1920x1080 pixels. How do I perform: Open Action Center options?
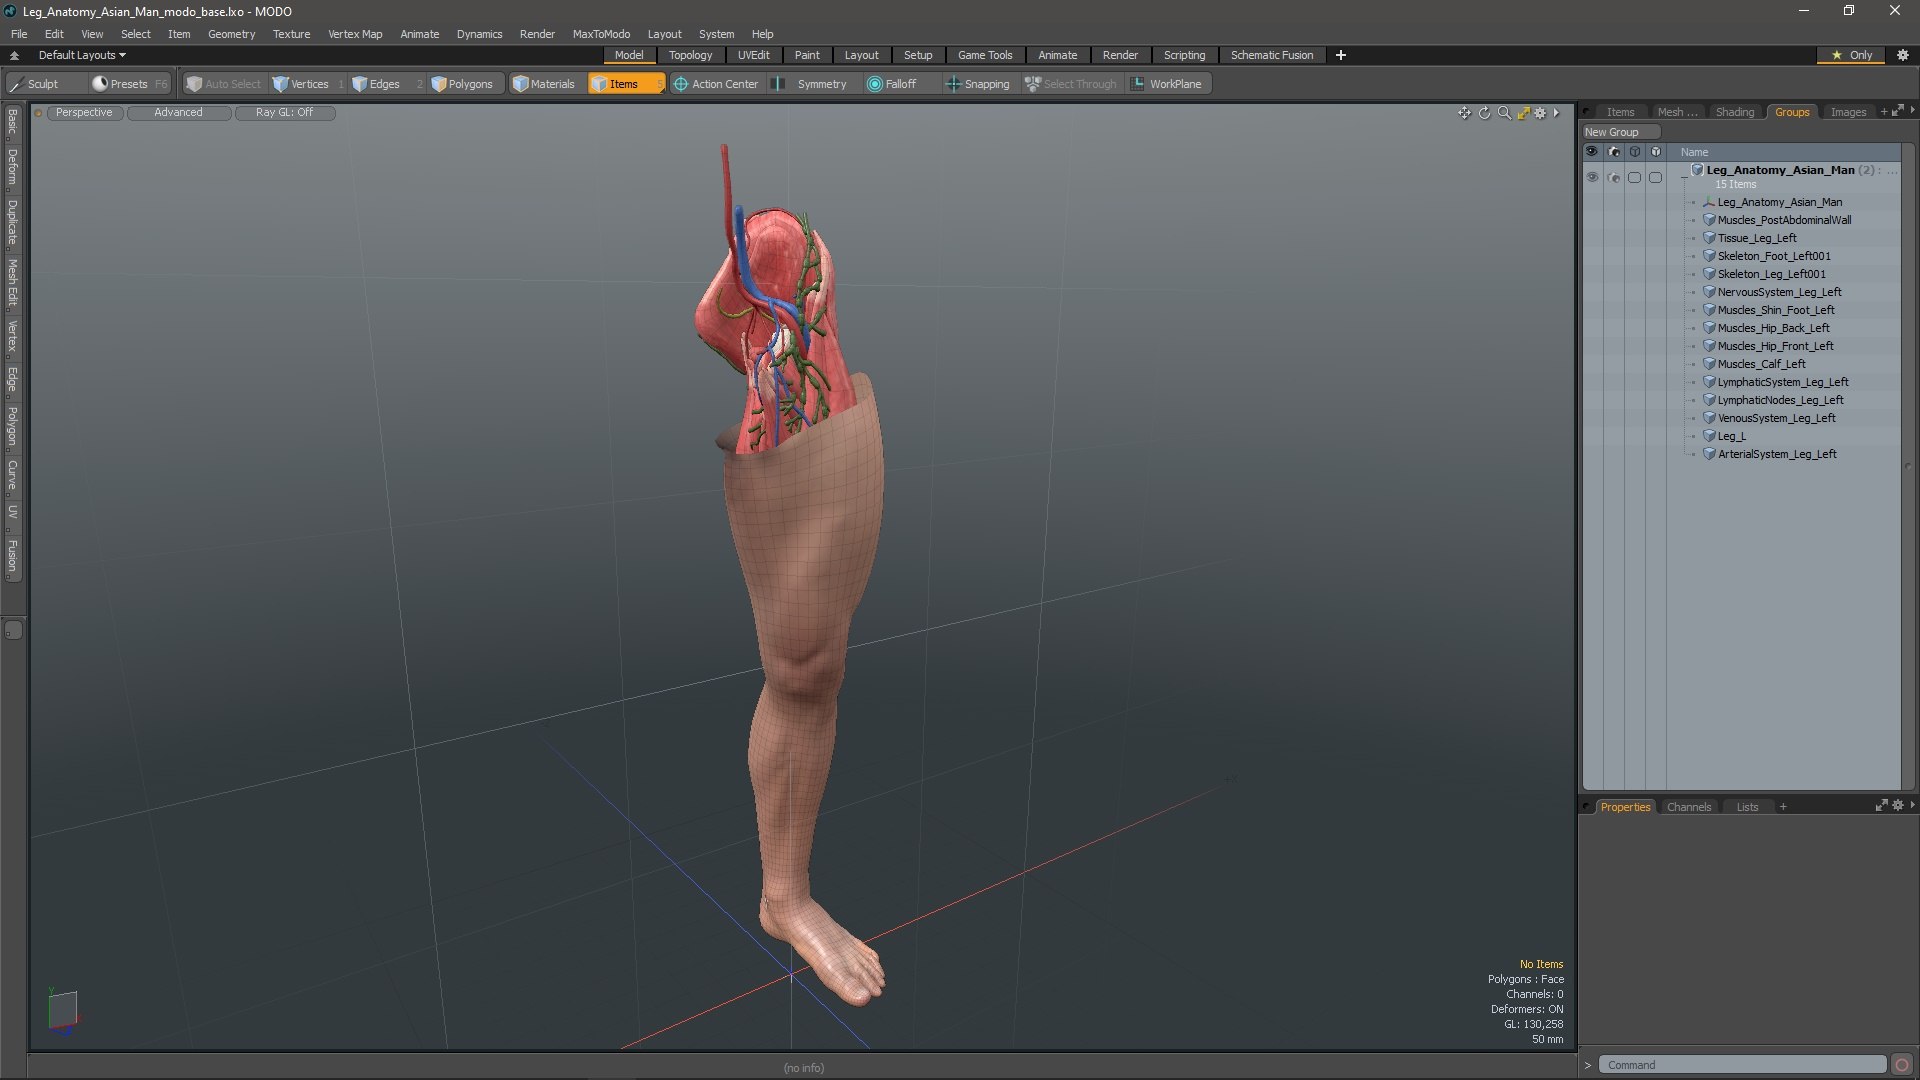tap(716, 84)
